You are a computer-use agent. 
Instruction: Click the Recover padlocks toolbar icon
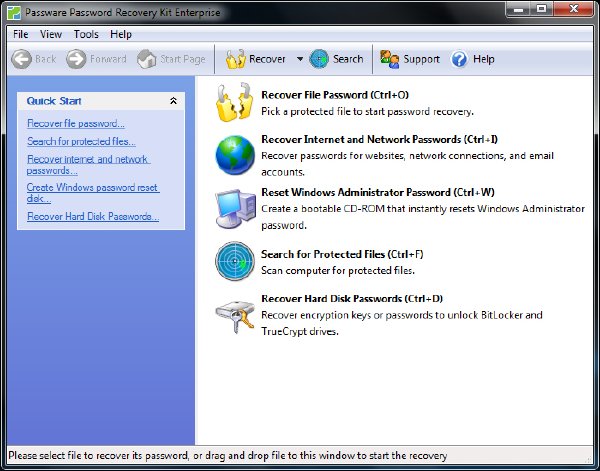pos(235,59)
